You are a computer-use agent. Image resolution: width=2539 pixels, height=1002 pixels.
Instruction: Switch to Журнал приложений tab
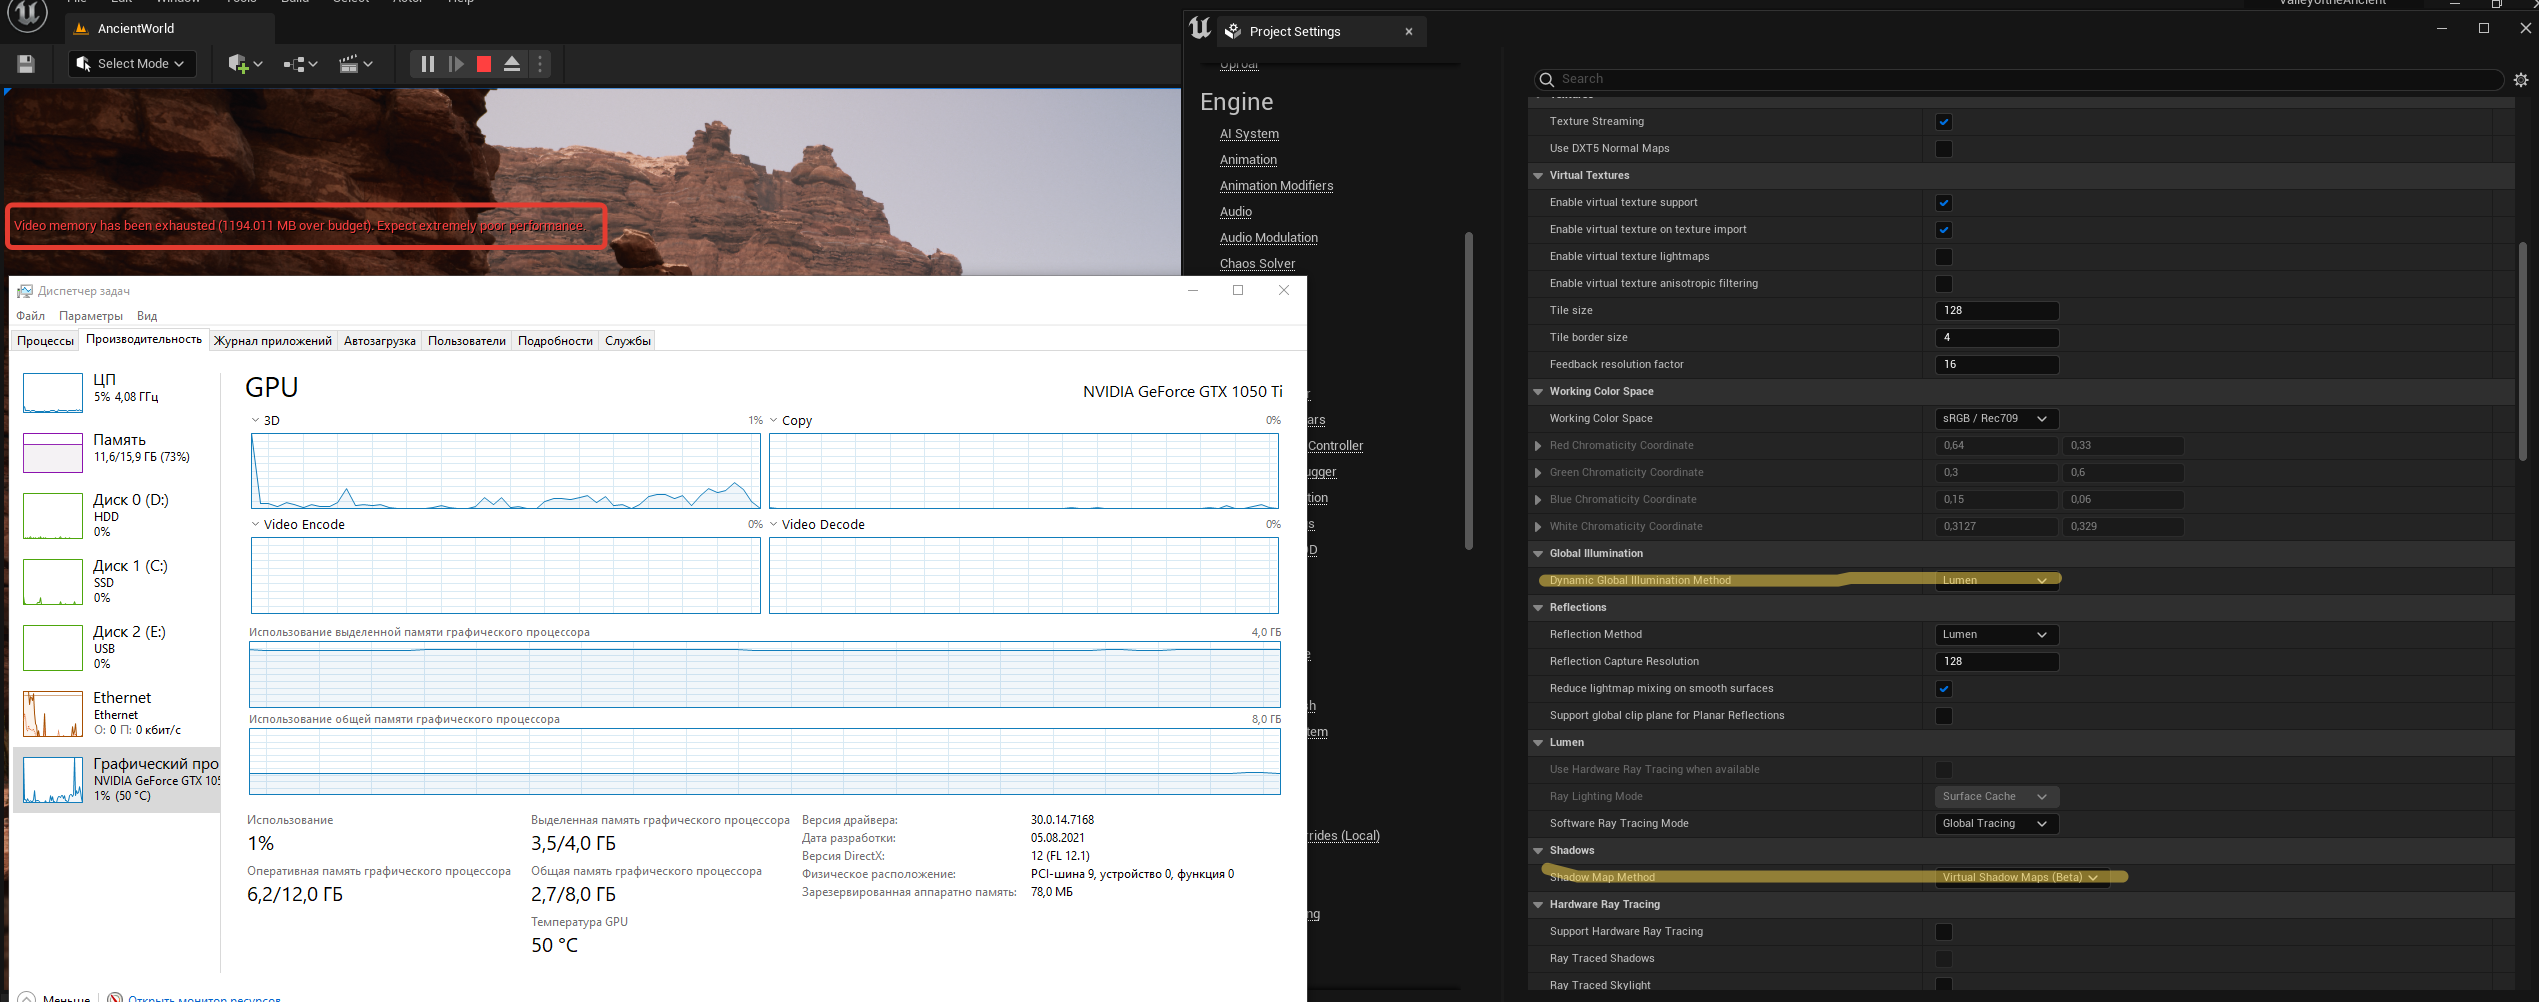coord(273,341)
